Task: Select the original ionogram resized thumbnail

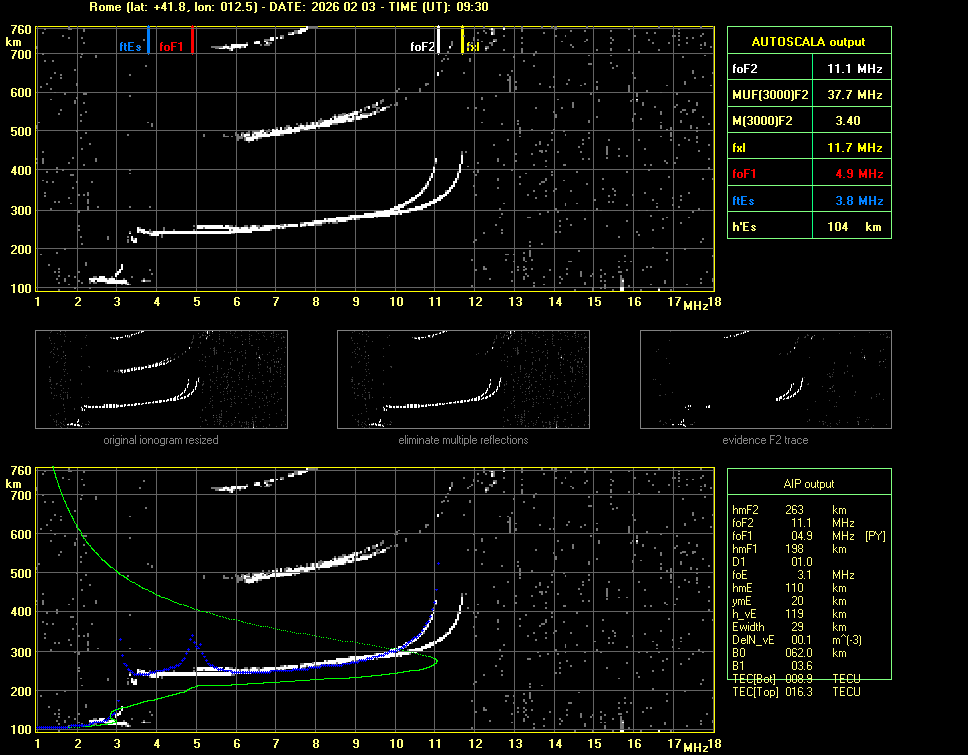Action: click(161, 380)
